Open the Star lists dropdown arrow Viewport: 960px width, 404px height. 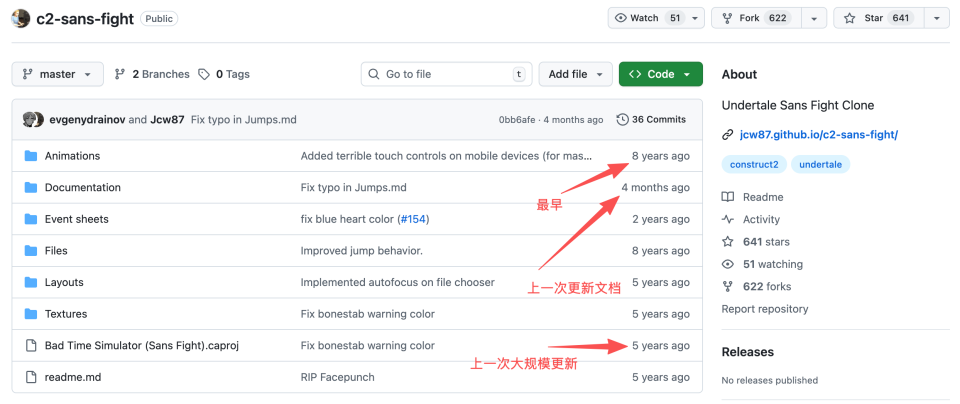[936, 18]
